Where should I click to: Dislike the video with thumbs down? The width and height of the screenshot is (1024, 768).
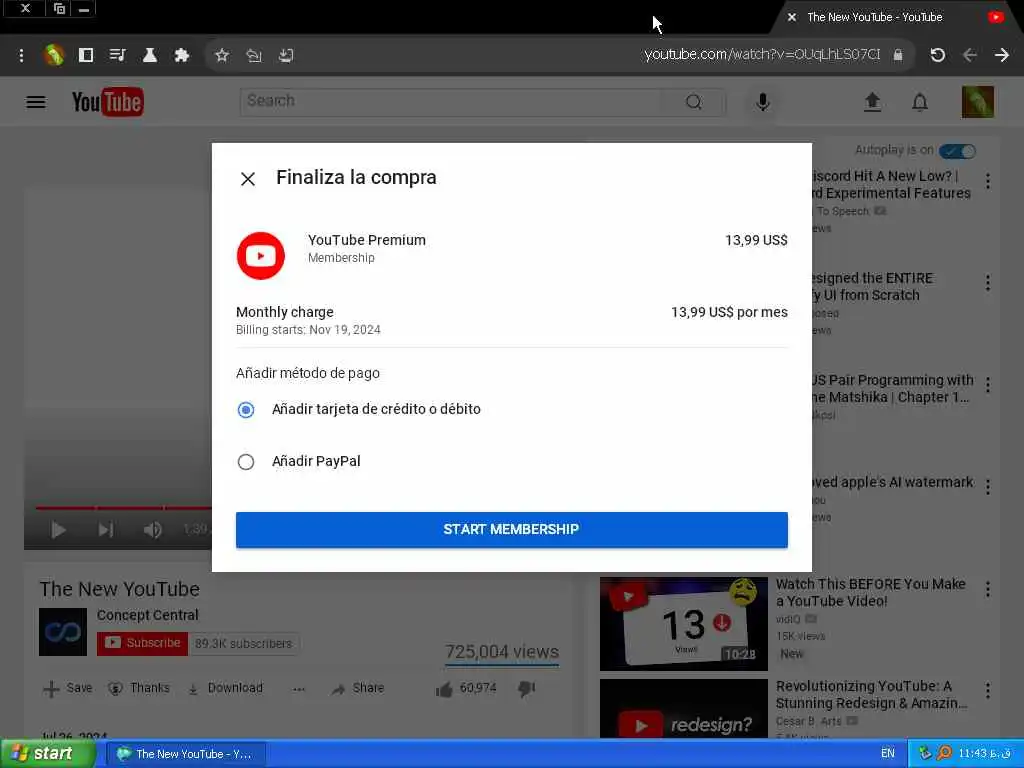pyautogui.click(x=526, y=688)
